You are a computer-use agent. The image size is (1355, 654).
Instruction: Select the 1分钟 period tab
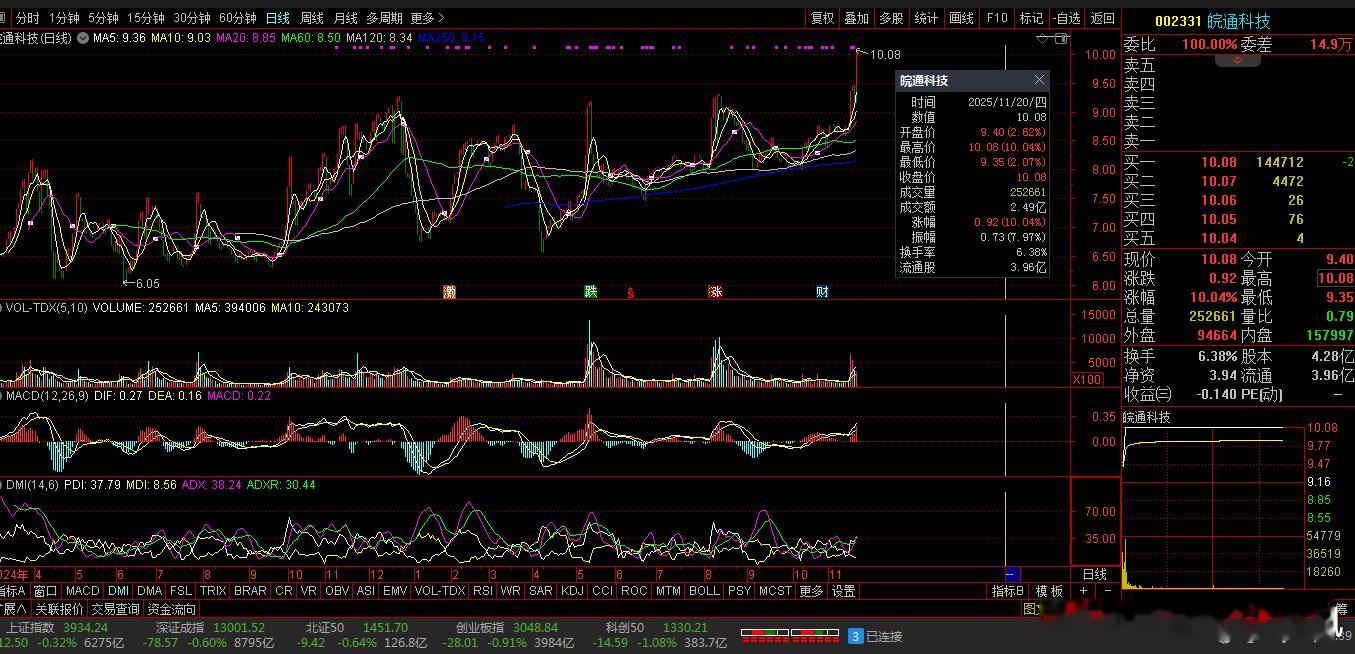click(64, 18)
